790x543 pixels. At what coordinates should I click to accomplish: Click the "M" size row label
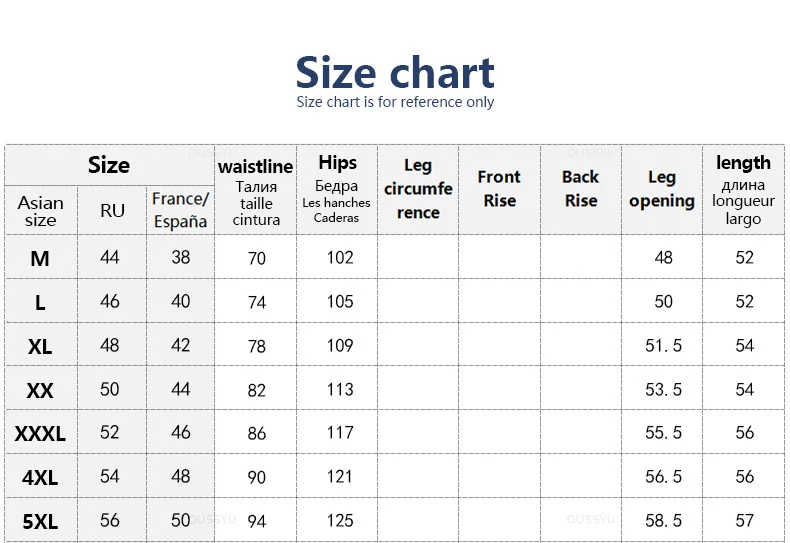point(40,259)
